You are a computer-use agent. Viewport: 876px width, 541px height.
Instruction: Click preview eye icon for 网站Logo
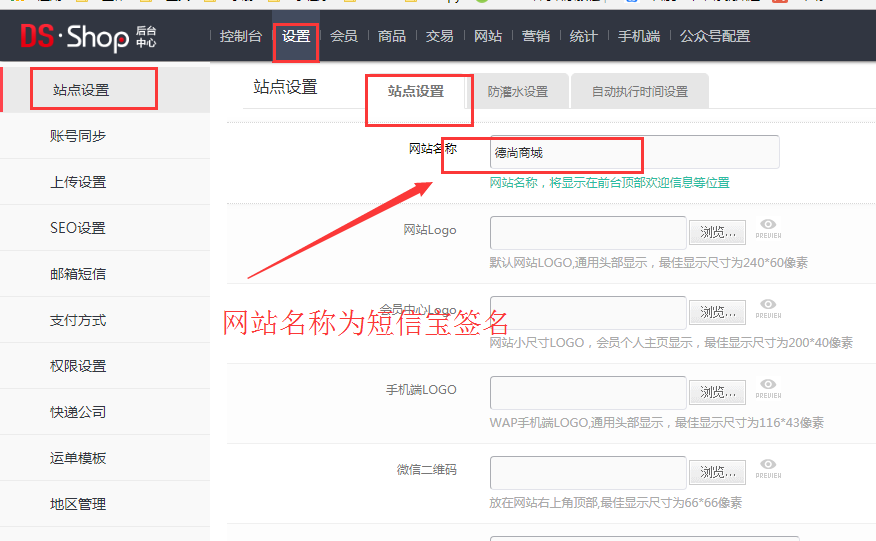(x=768, y=228)
